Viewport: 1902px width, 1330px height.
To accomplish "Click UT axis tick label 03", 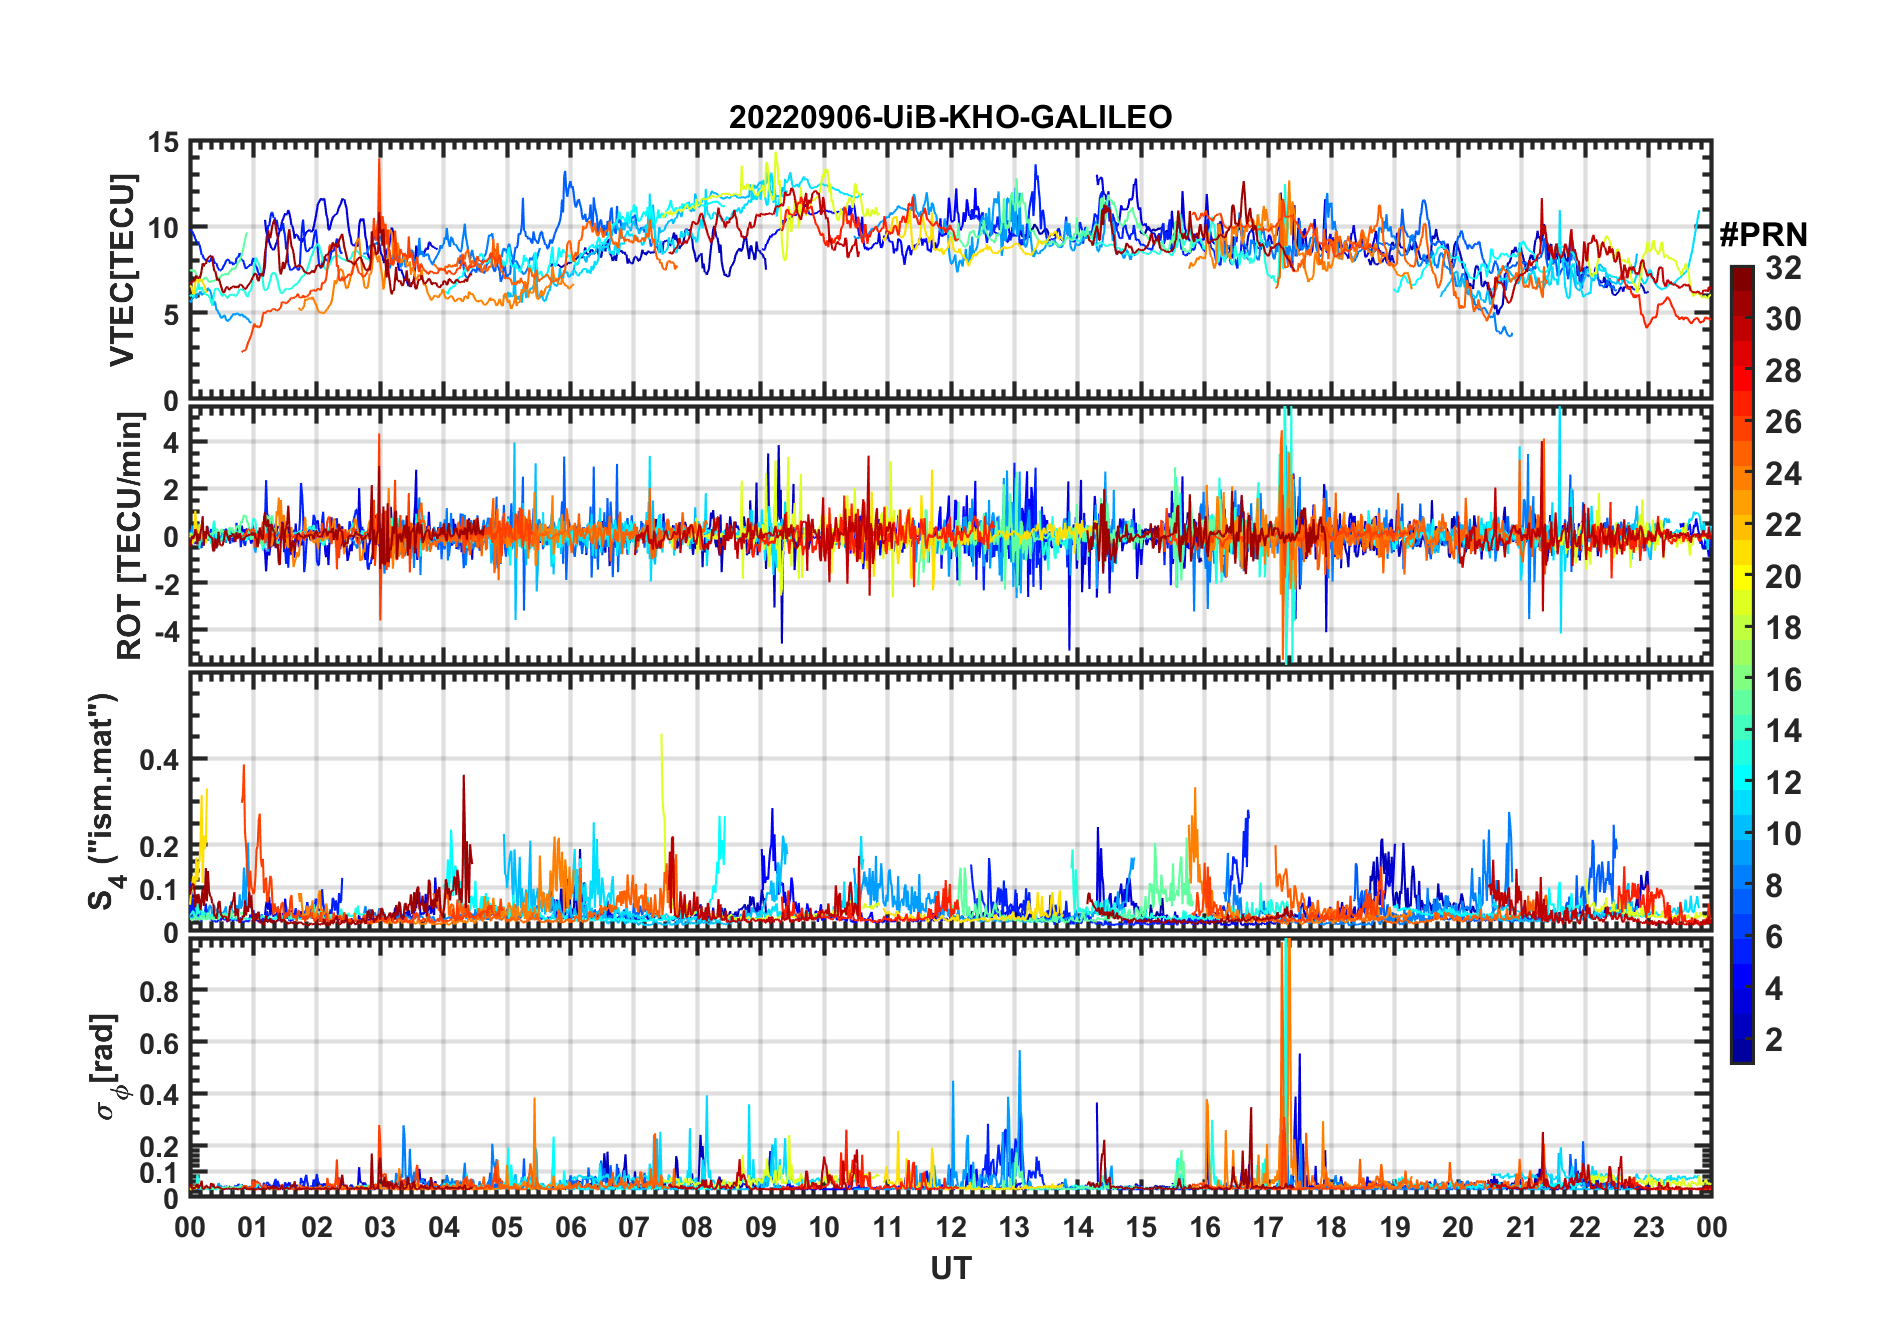I will pyautogui.click(x=380, y=1227).
